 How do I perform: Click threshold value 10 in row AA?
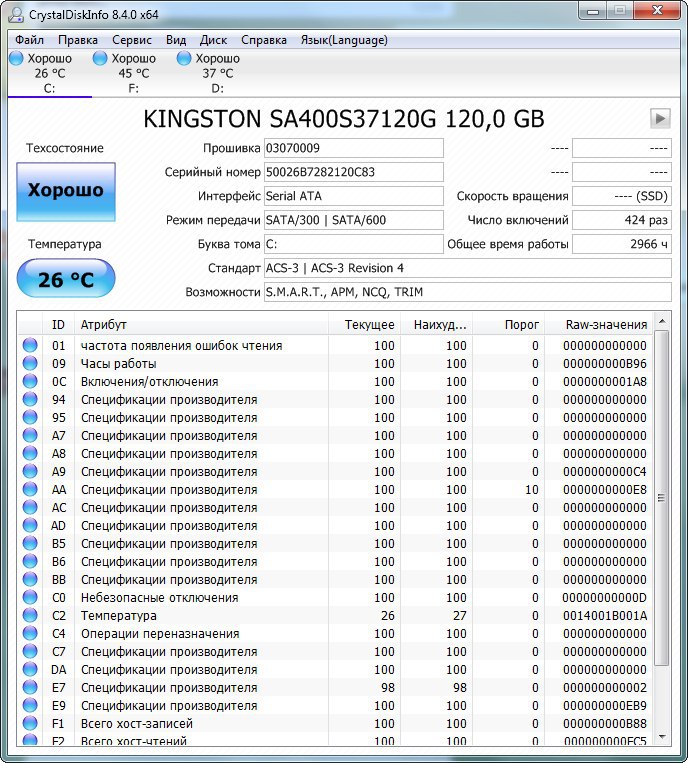pyautogui.click(x=532, y=490)
